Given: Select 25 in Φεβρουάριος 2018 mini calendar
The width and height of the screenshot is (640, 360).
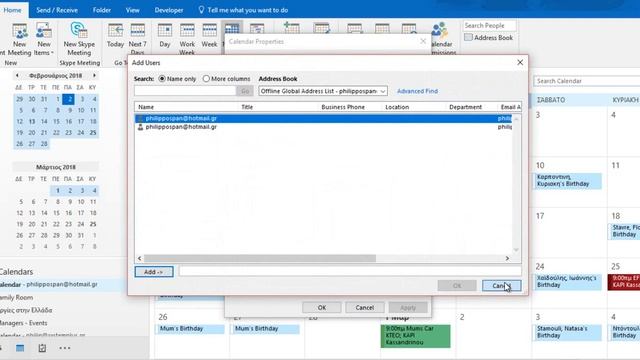Looking at the screenshot, I should [93, 133].
